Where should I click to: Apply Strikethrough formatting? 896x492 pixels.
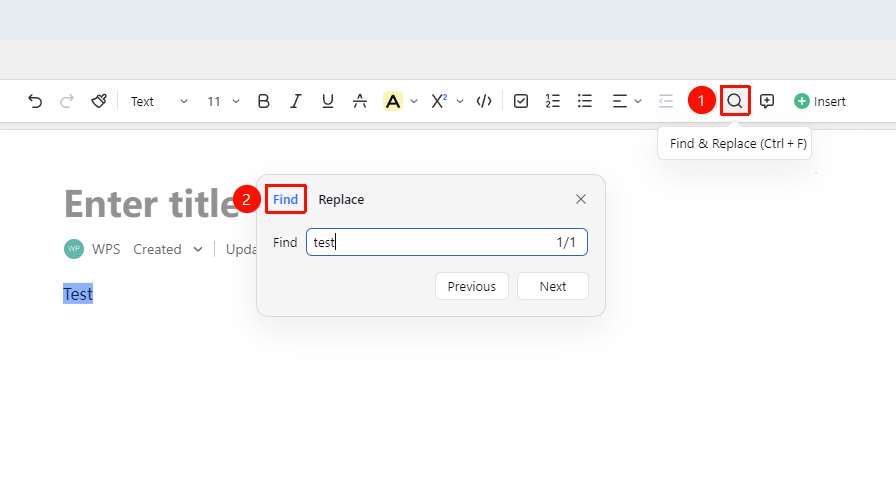pyautogui.click(x=359, y=101)
